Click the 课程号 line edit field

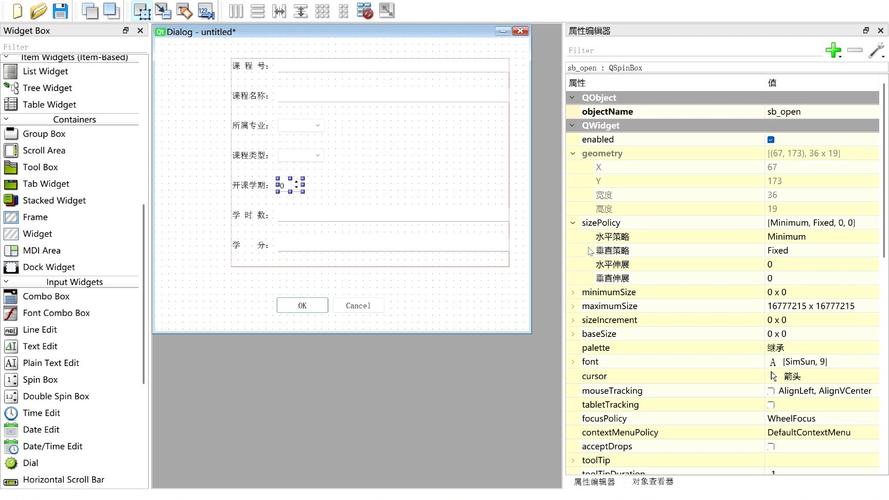[393, 66]
